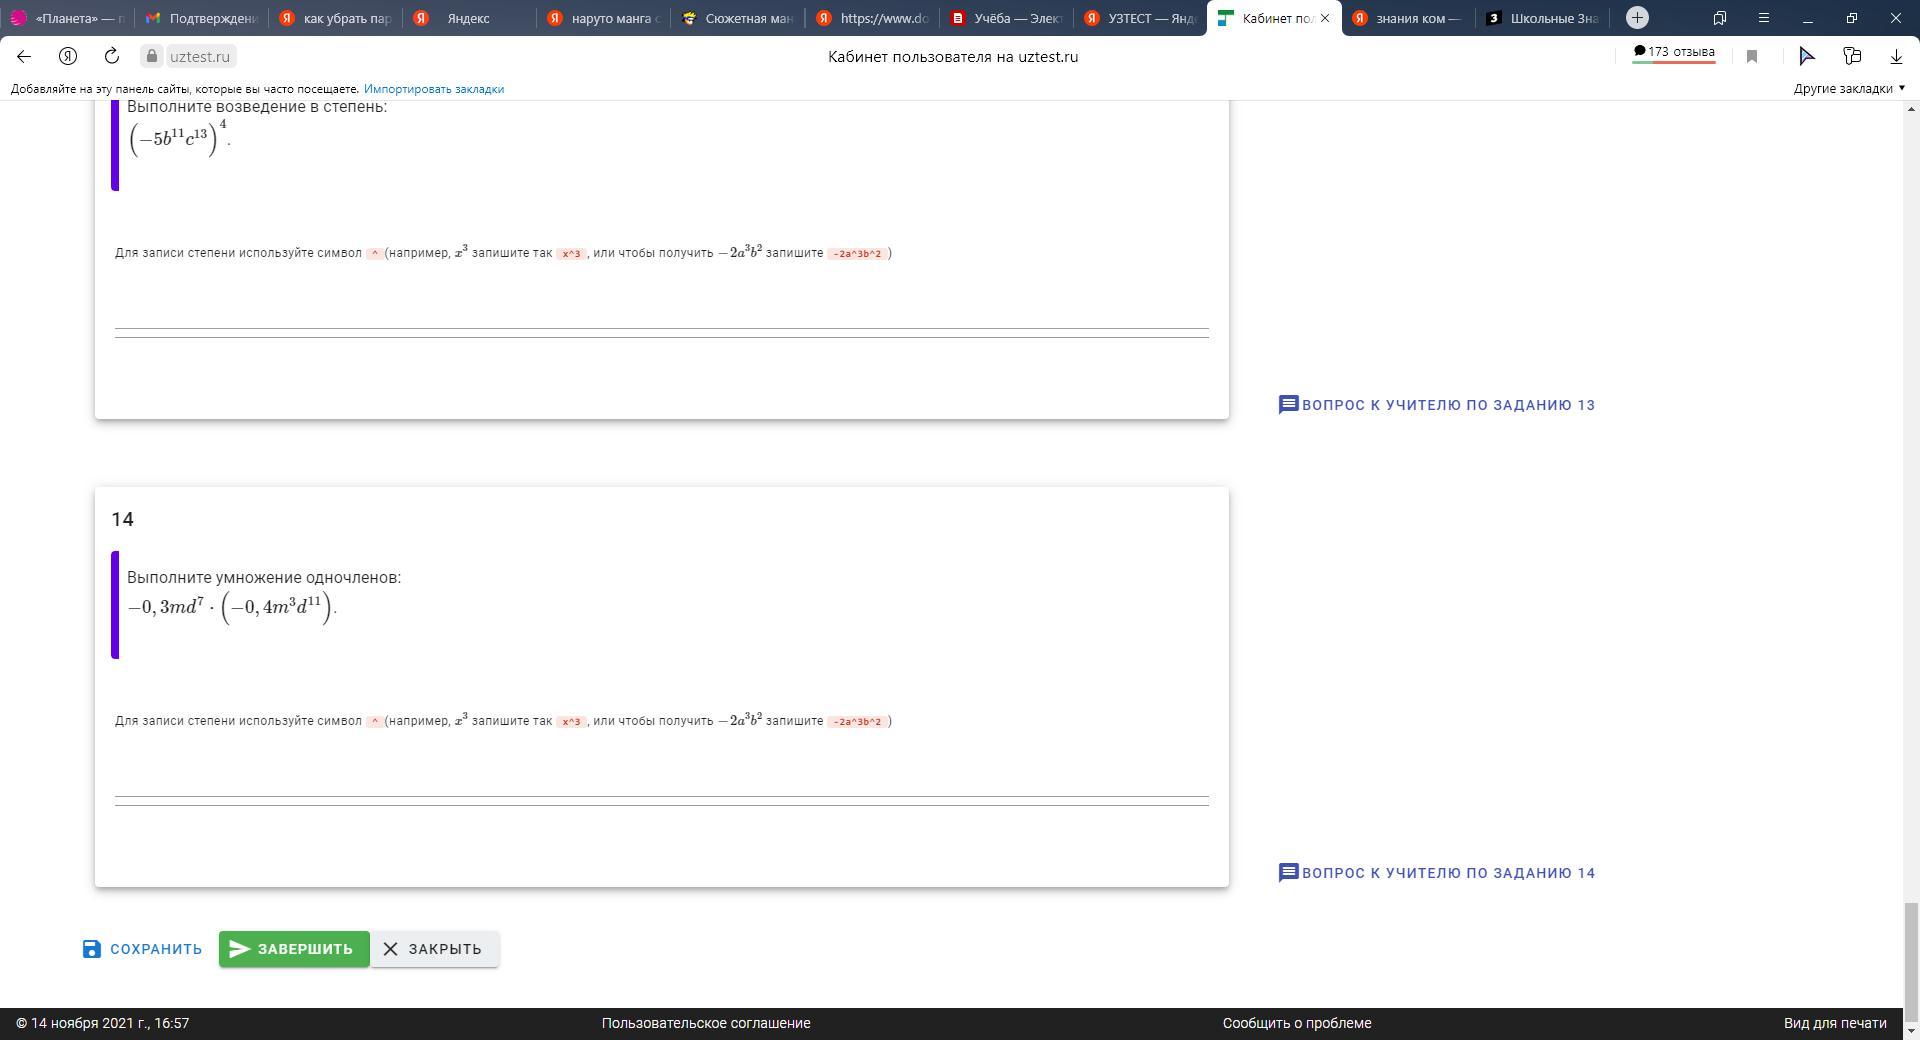Click the uztest.ru address field
Image resolution: width=1920 pixels, height=1040 pixels.
point(199,57)
